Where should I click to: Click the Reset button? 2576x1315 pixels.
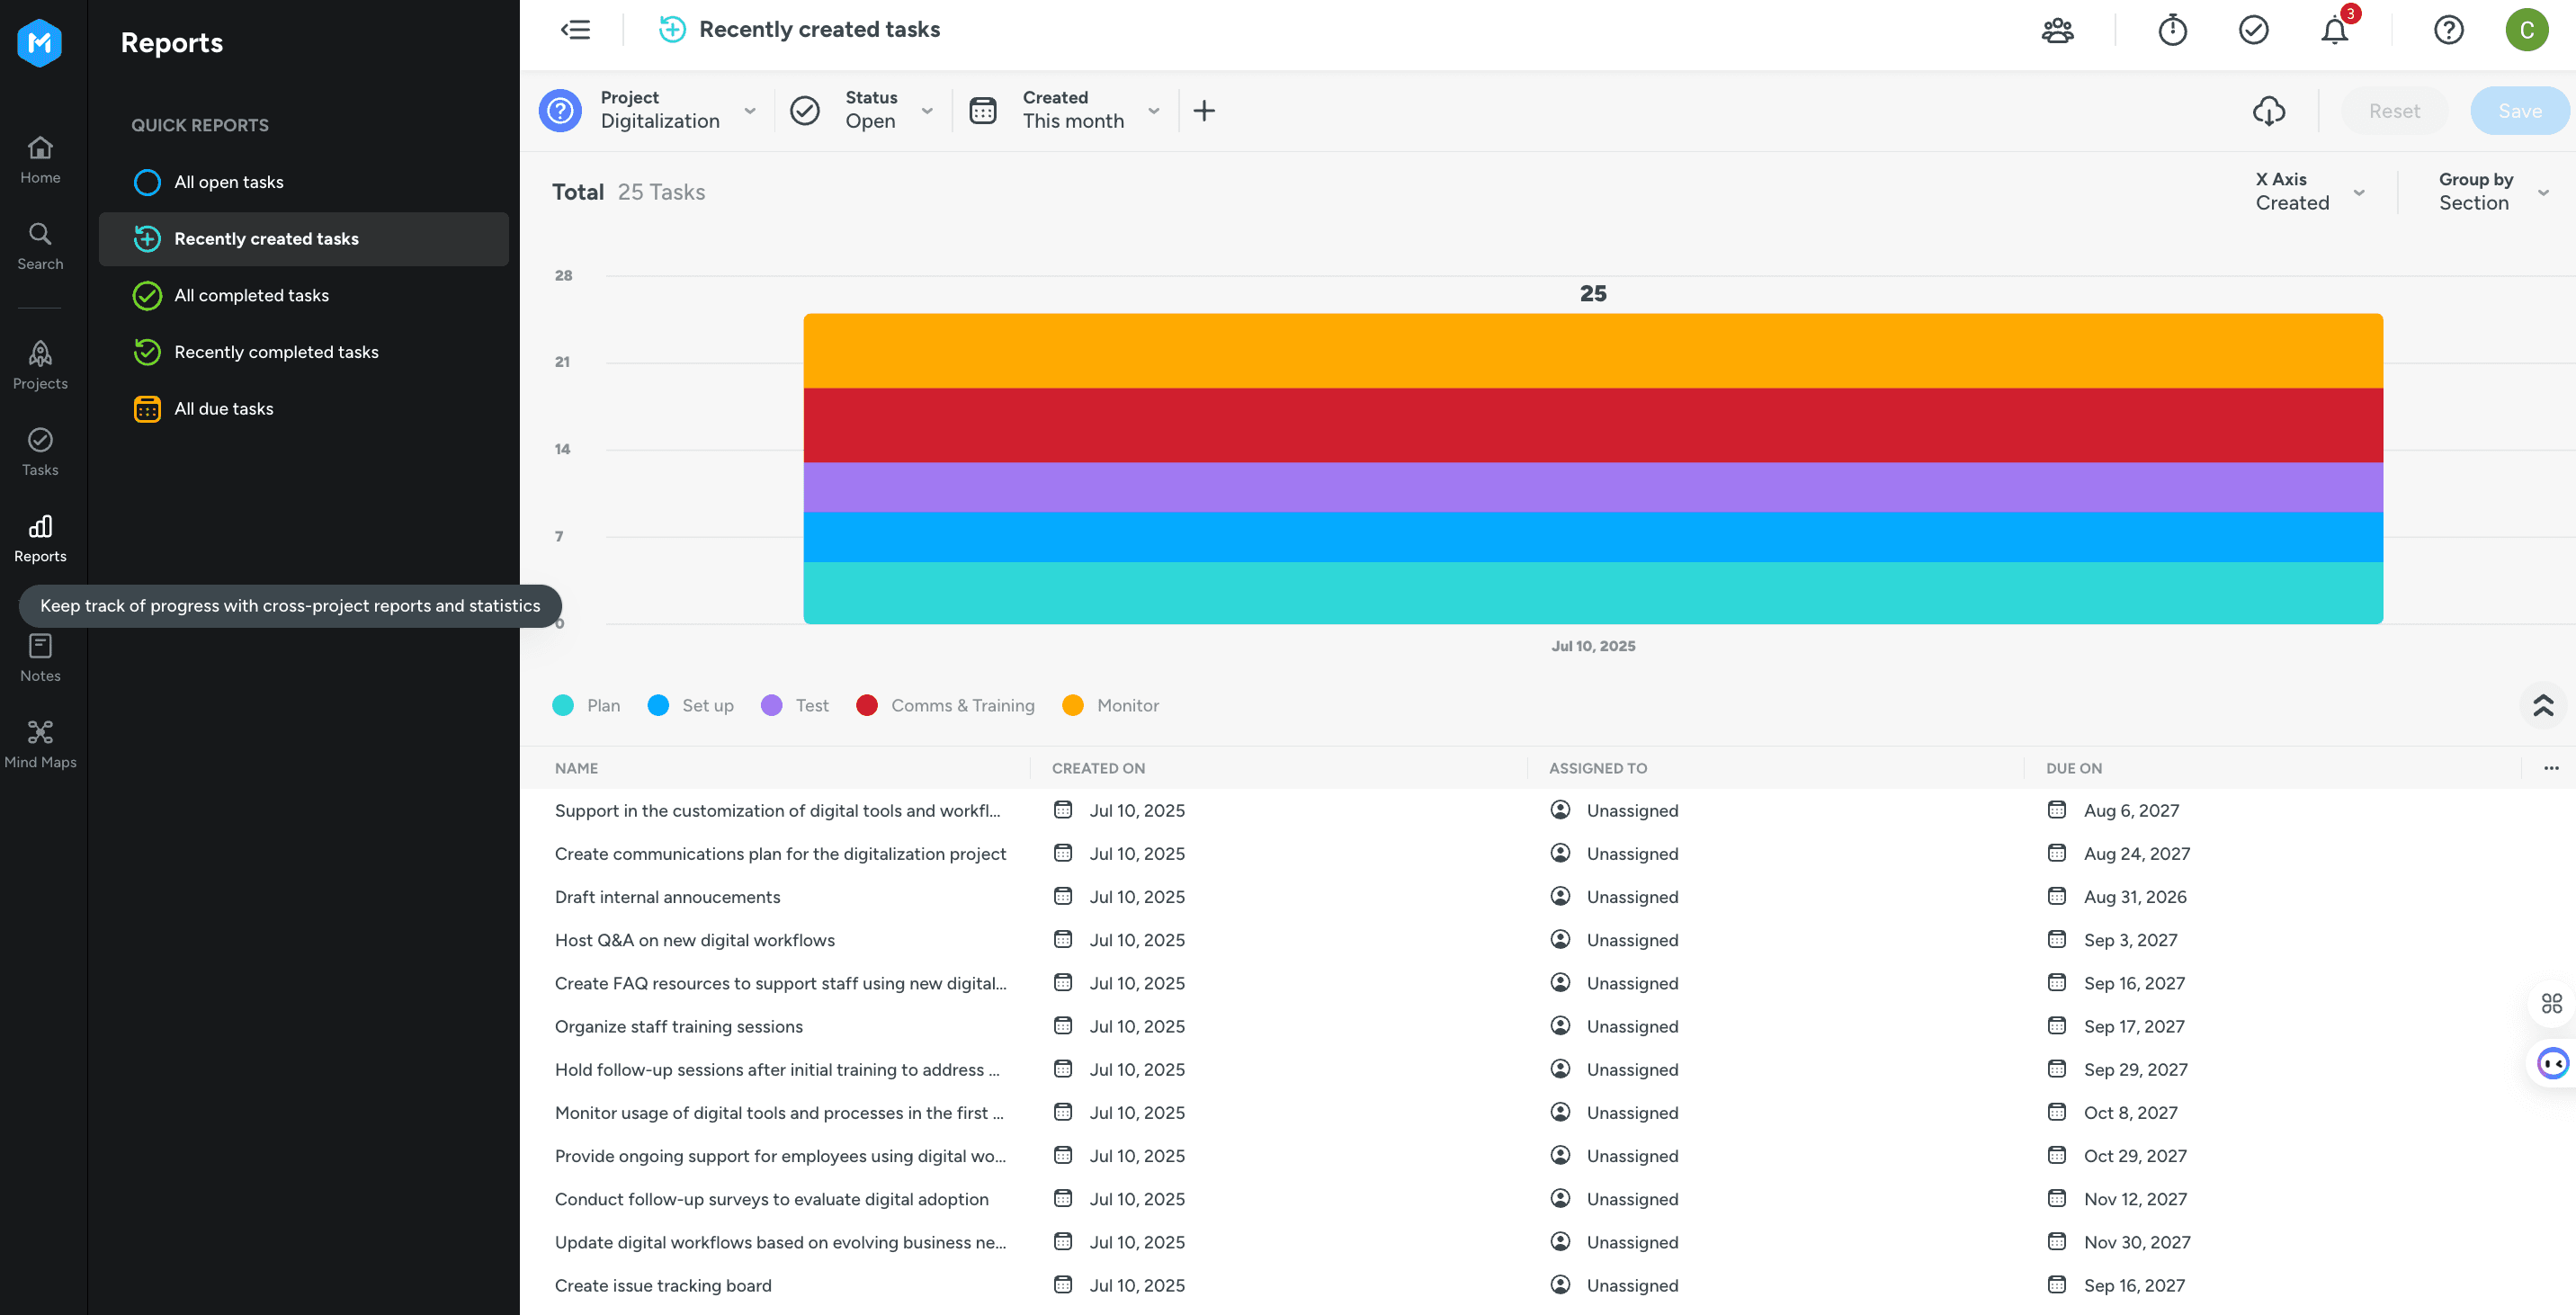[x=2394, y=111]
